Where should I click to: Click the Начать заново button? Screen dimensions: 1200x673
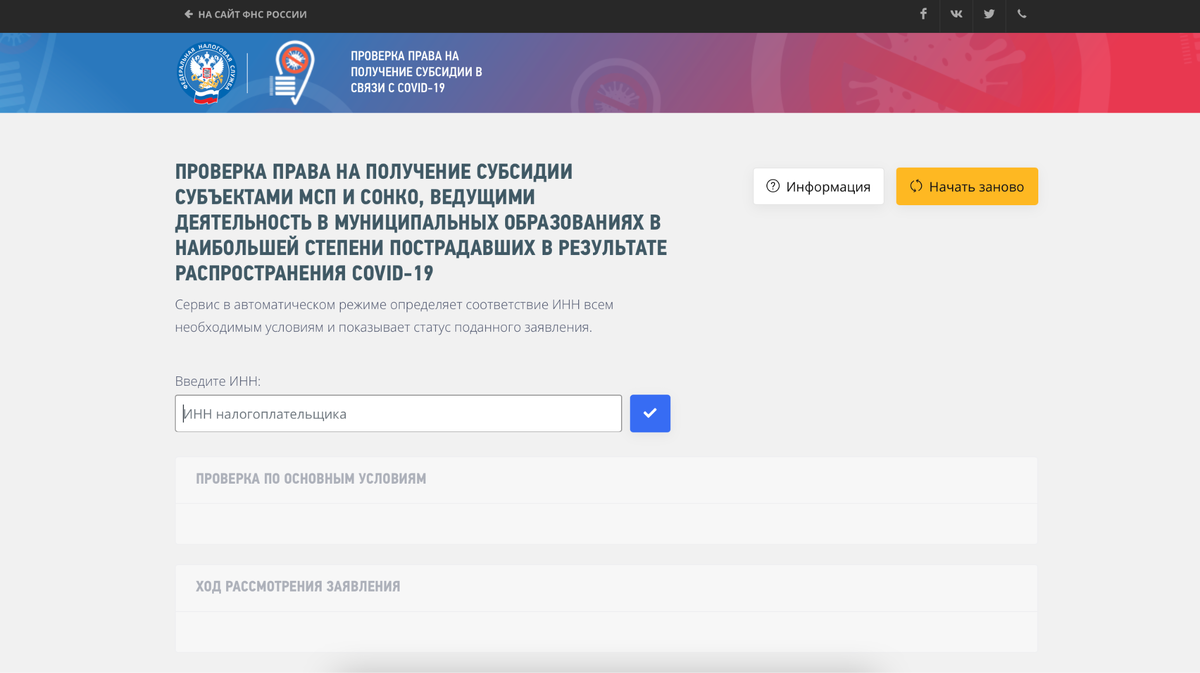pyautogui.click(x=967, y=186)
